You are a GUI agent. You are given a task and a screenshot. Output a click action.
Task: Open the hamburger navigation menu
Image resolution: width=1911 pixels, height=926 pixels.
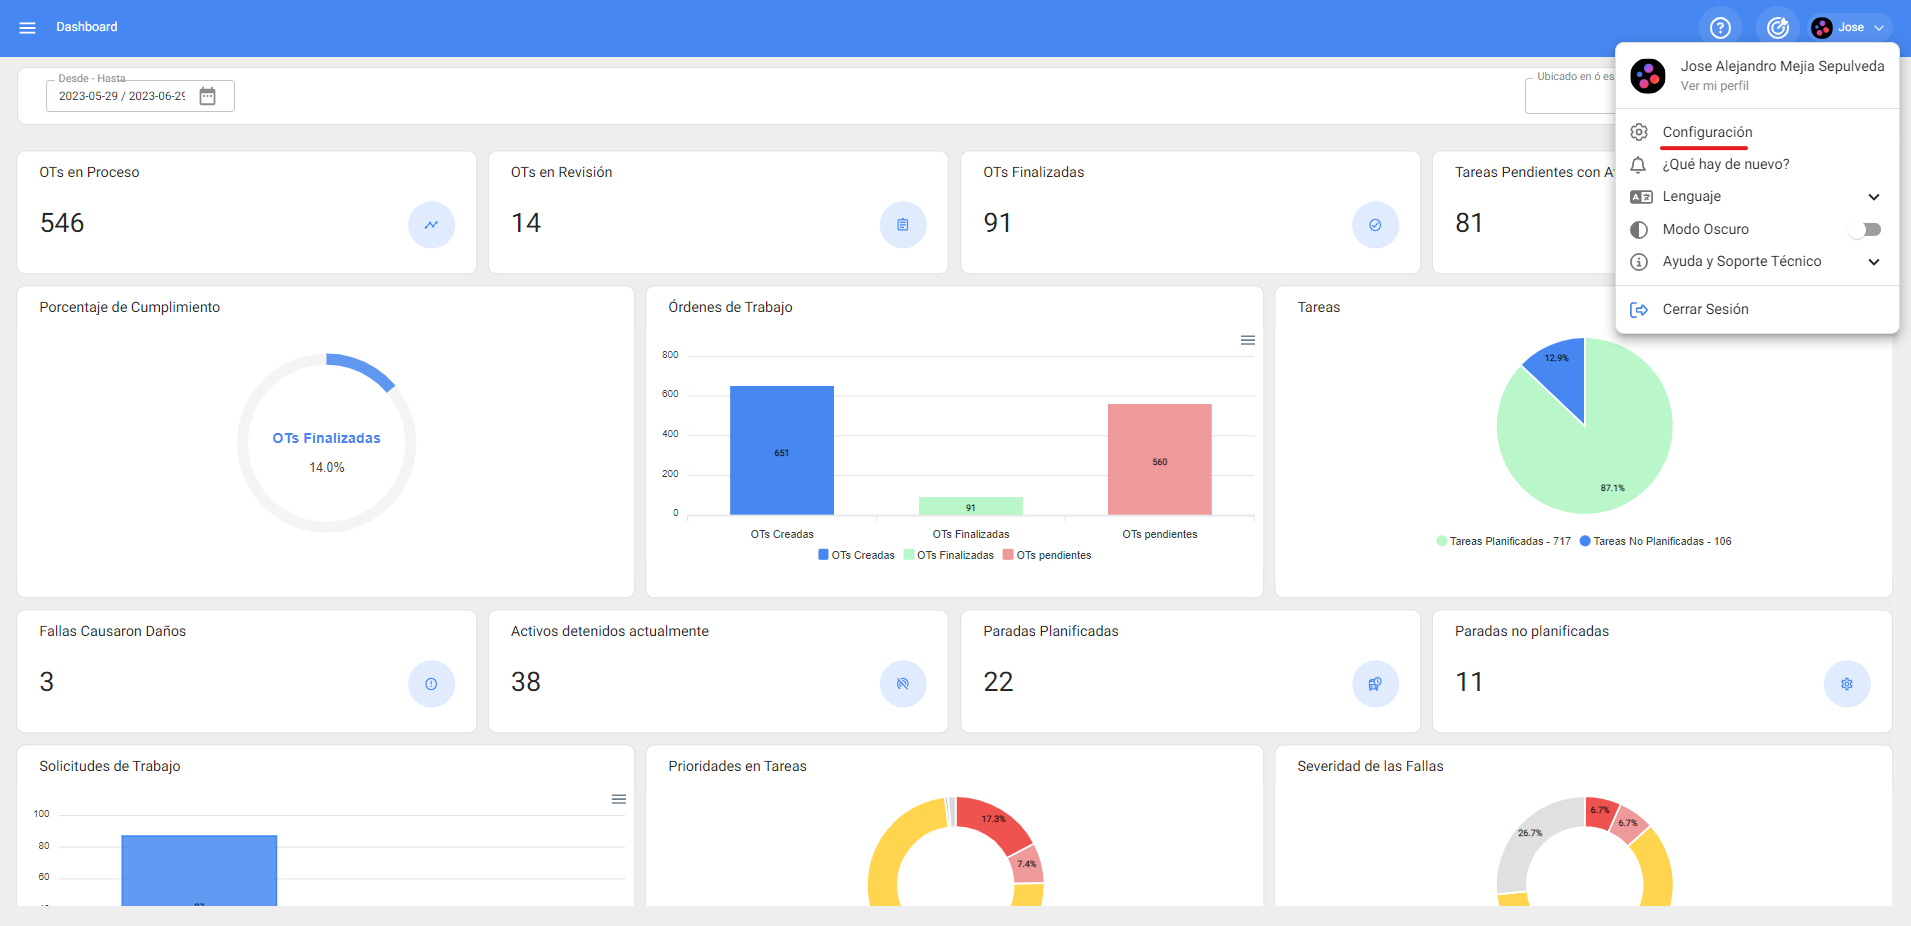tap(27, 27)
